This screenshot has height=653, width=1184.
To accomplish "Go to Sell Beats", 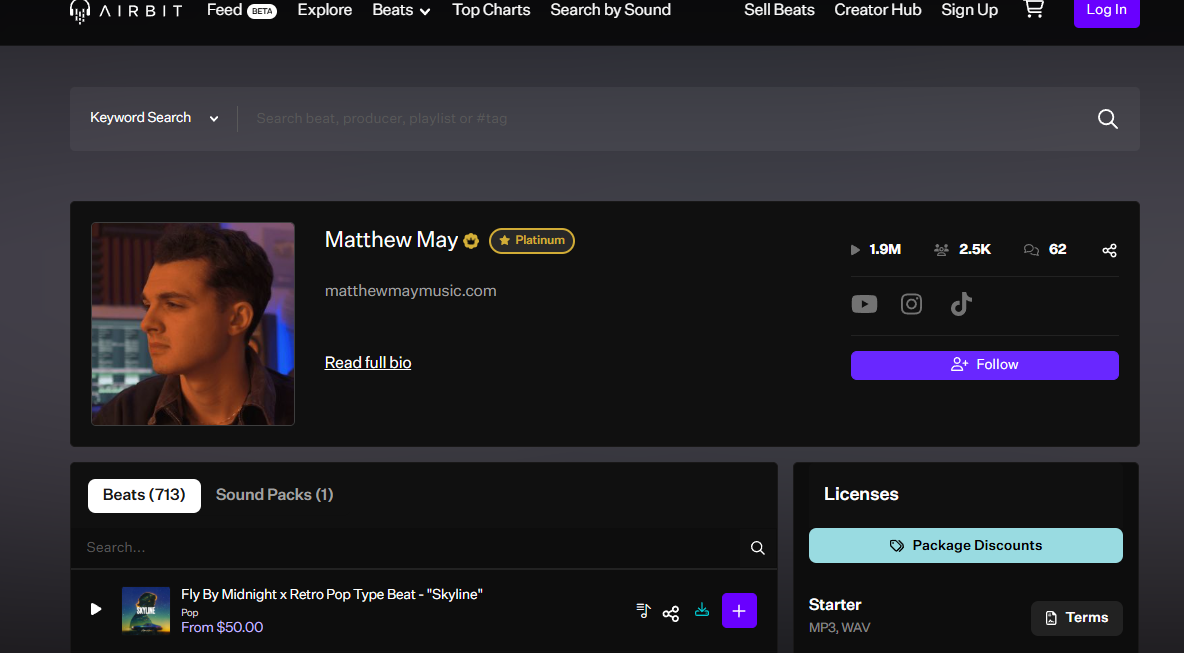I will coord(779,11).
